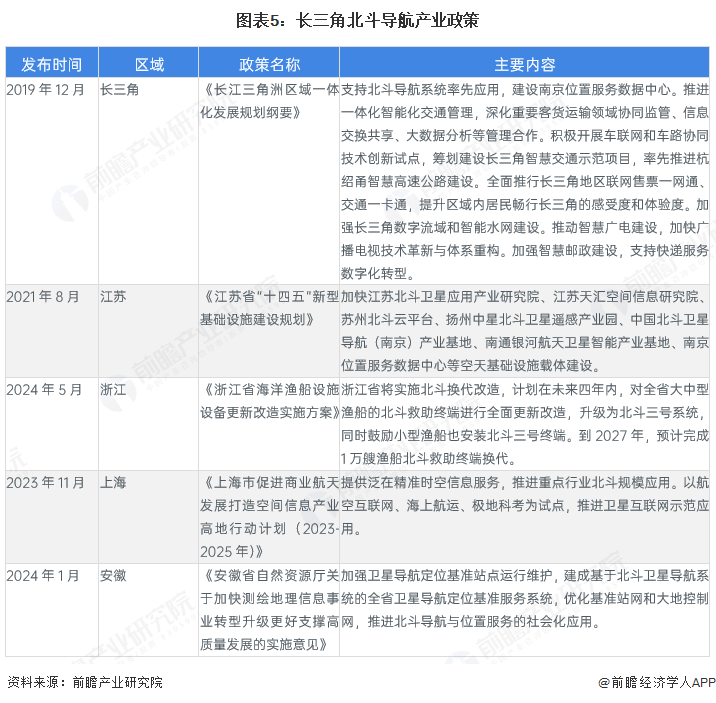The width and height of the screenshot is (716, 703).
Task: Select the 发布时间 column header
Action: 51,64
